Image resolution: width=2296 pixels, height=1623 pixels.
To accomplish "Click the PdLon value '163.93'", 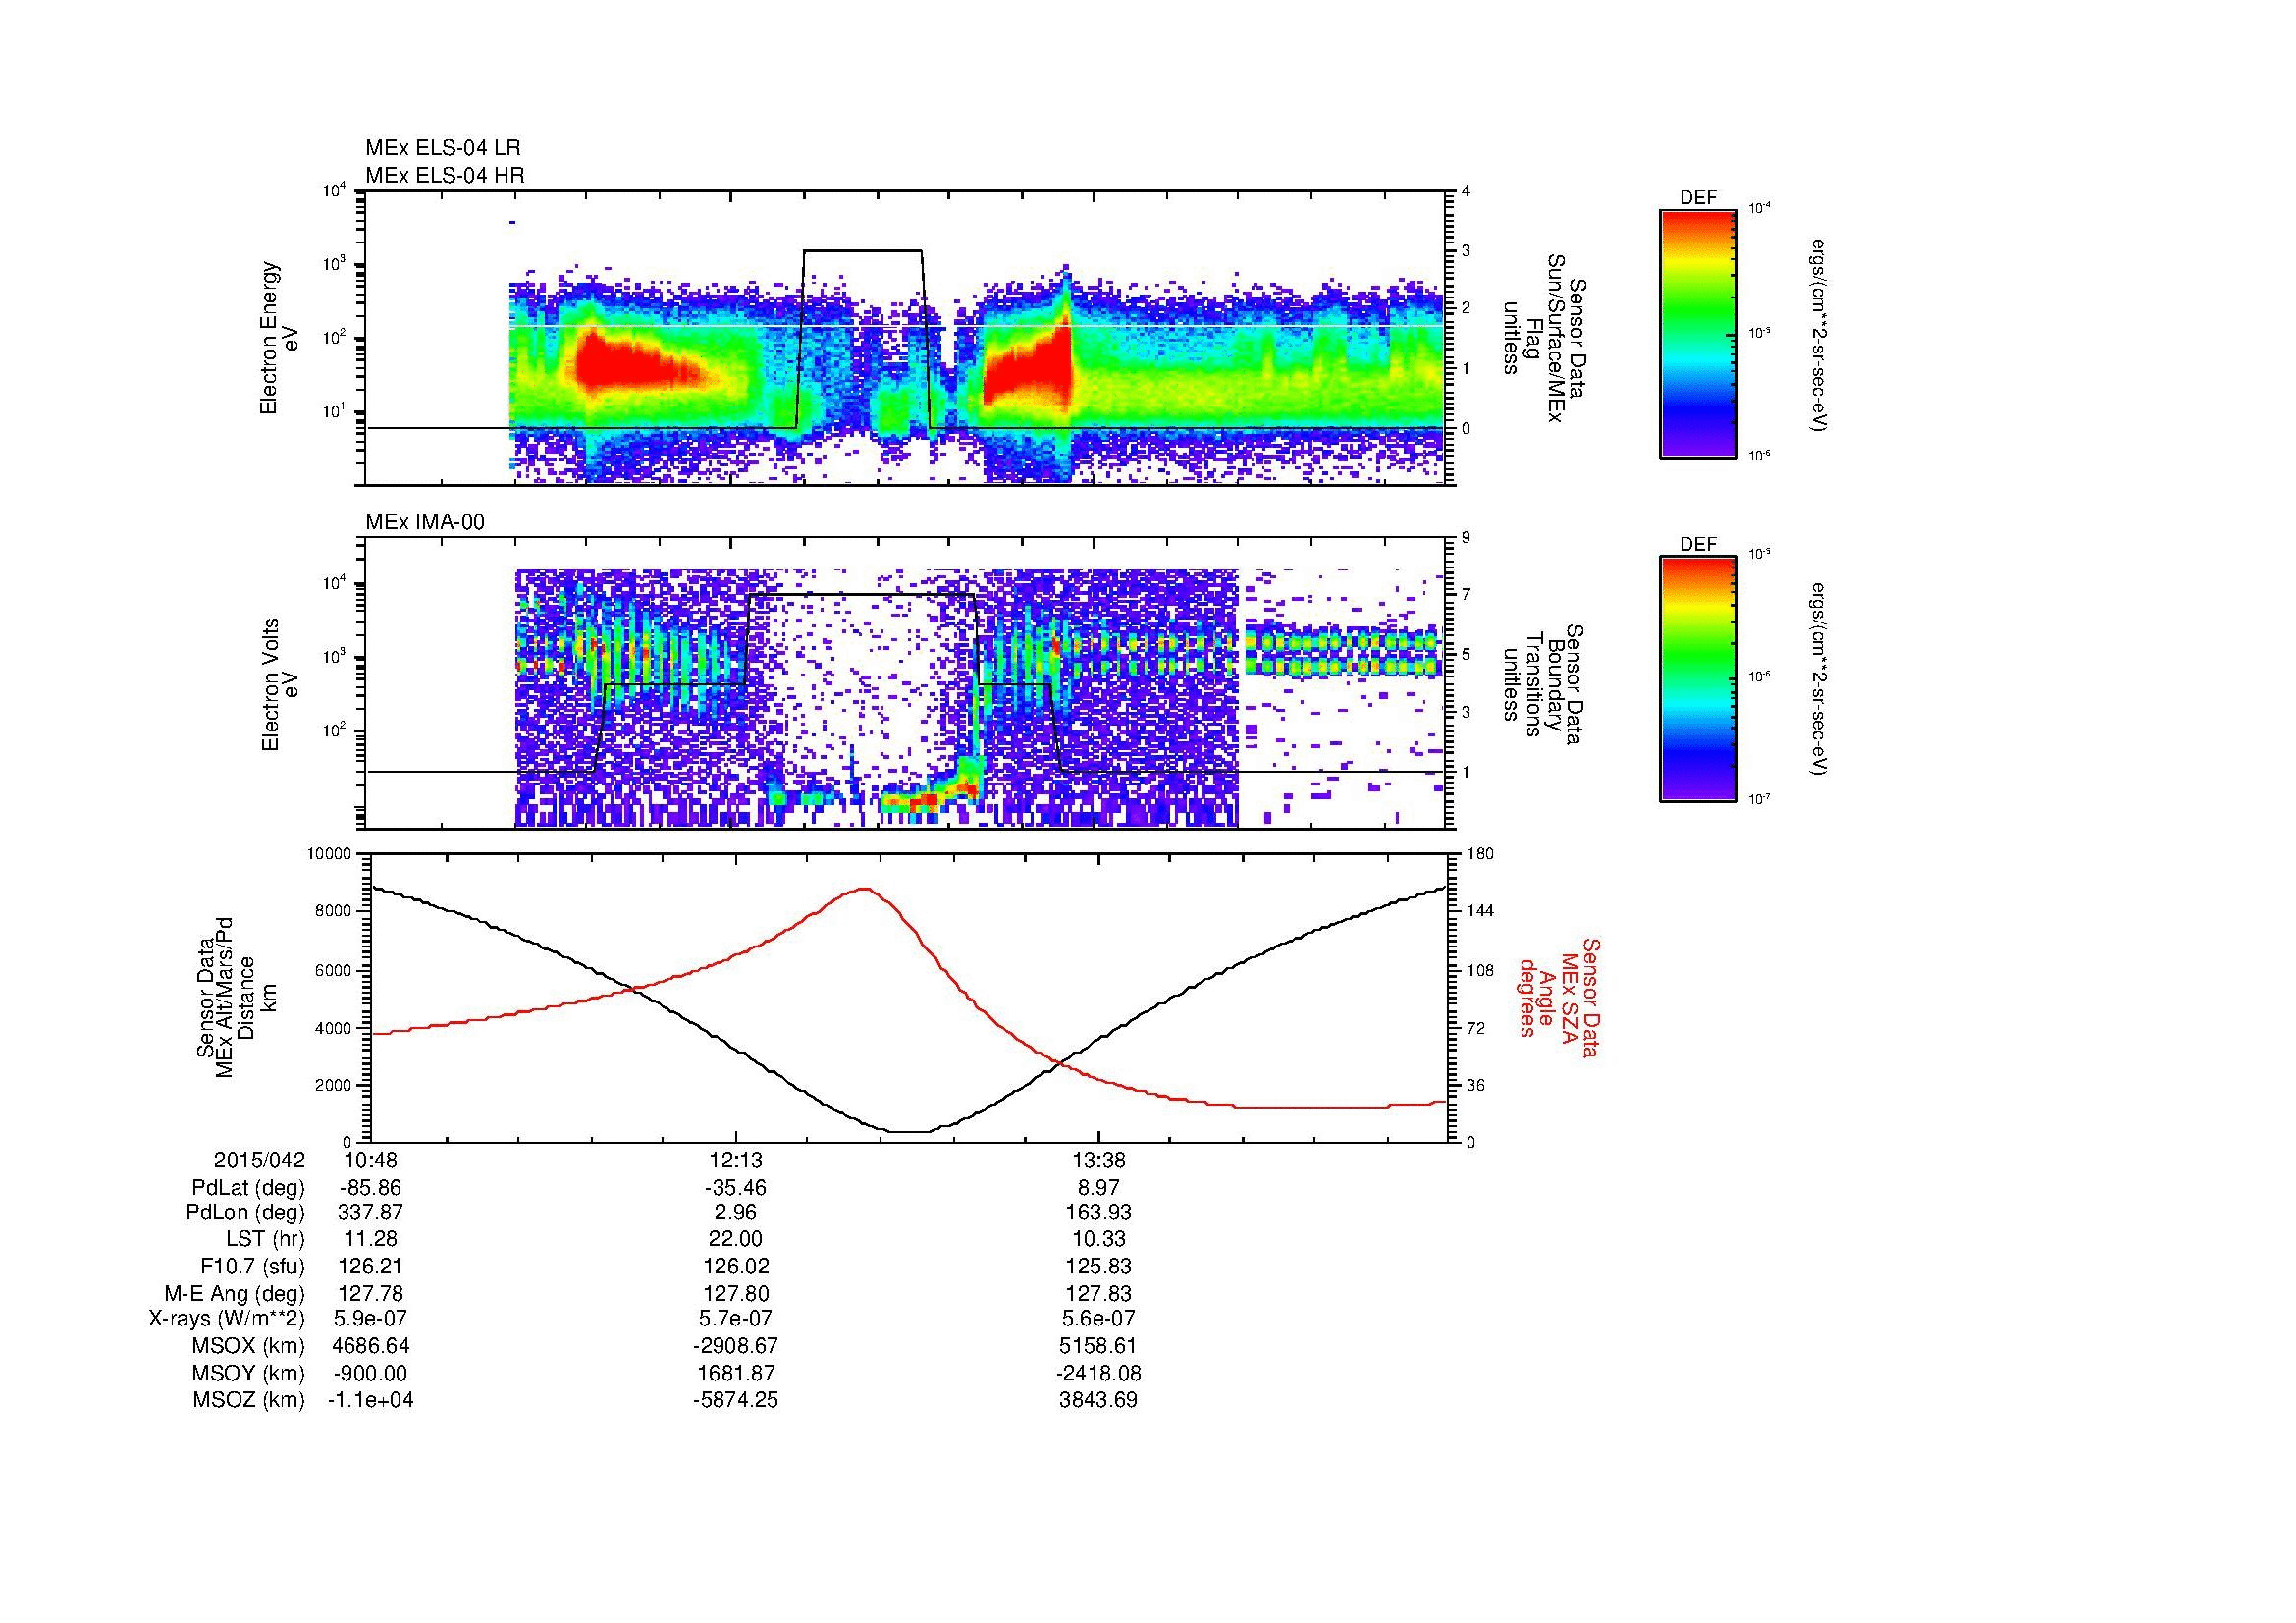I will 1099,1213.
